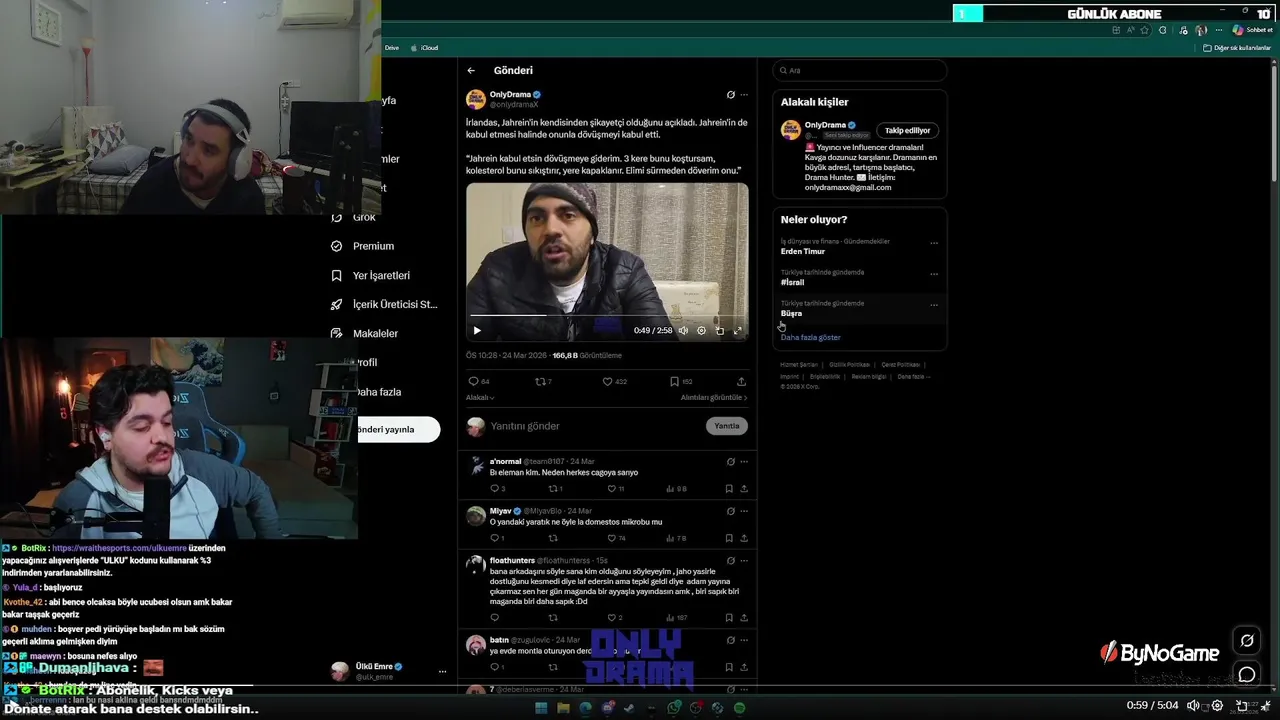
Task: Seek on the post video progress bar
Action: pos(607,316)
